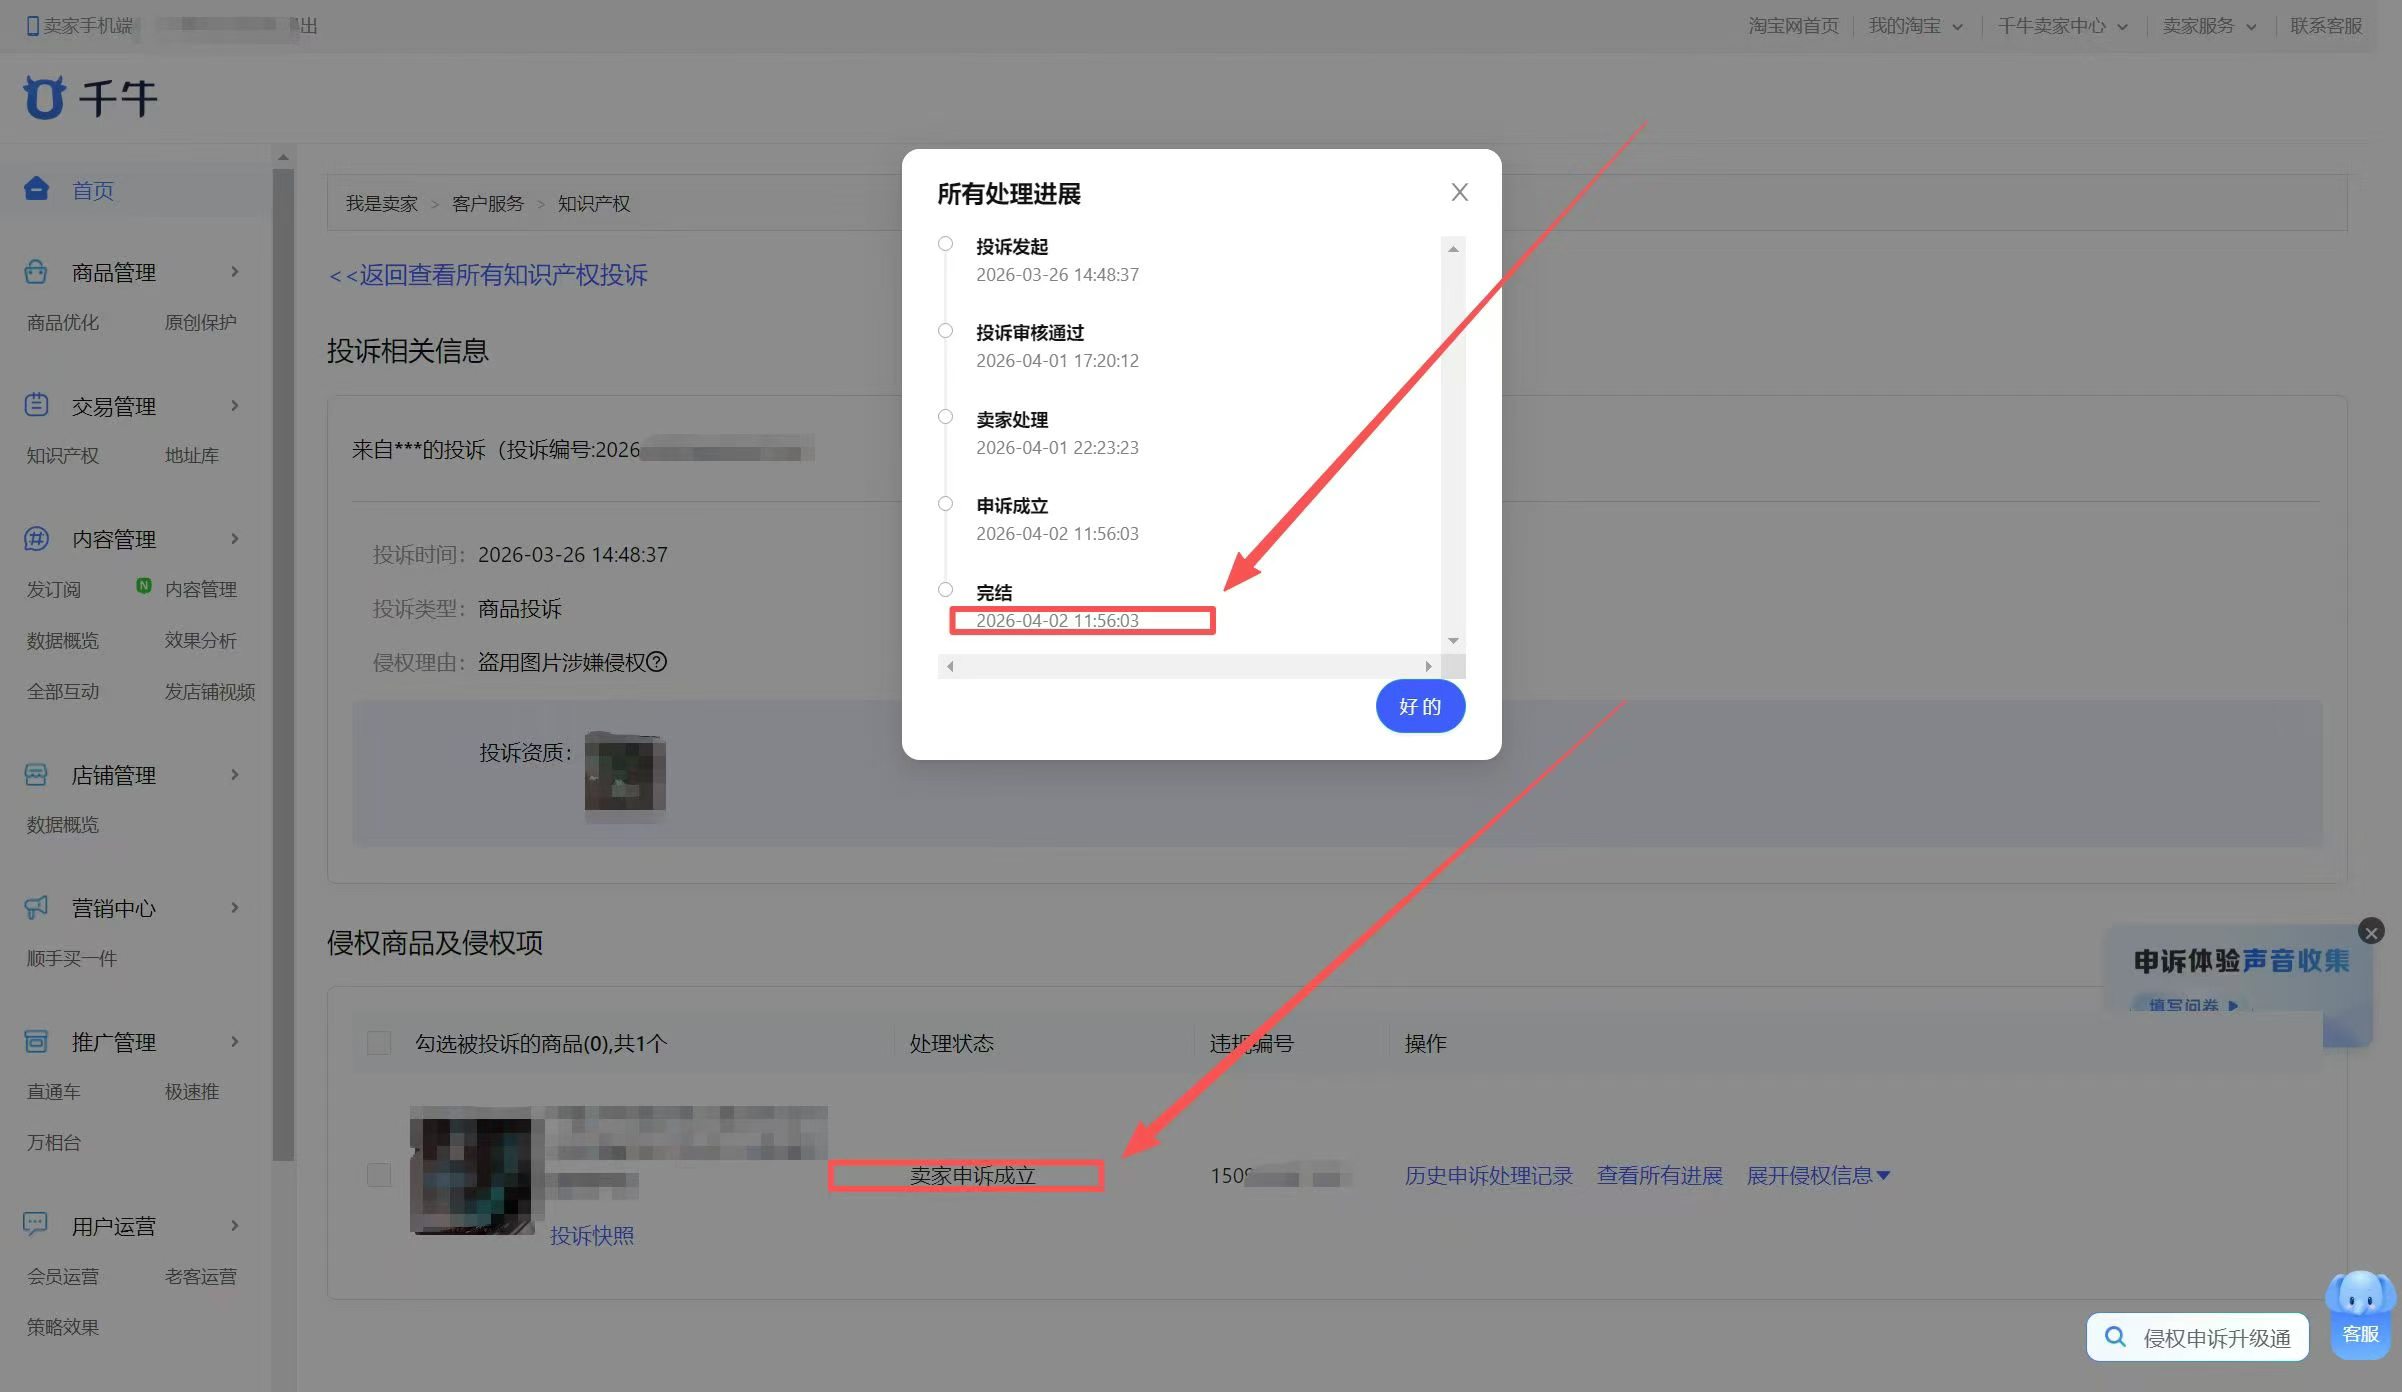Expand the 展开侵权信息 dropdown
Screen dimensions: 2402x1392
pyautogui.click(x=1817, y=1175)
